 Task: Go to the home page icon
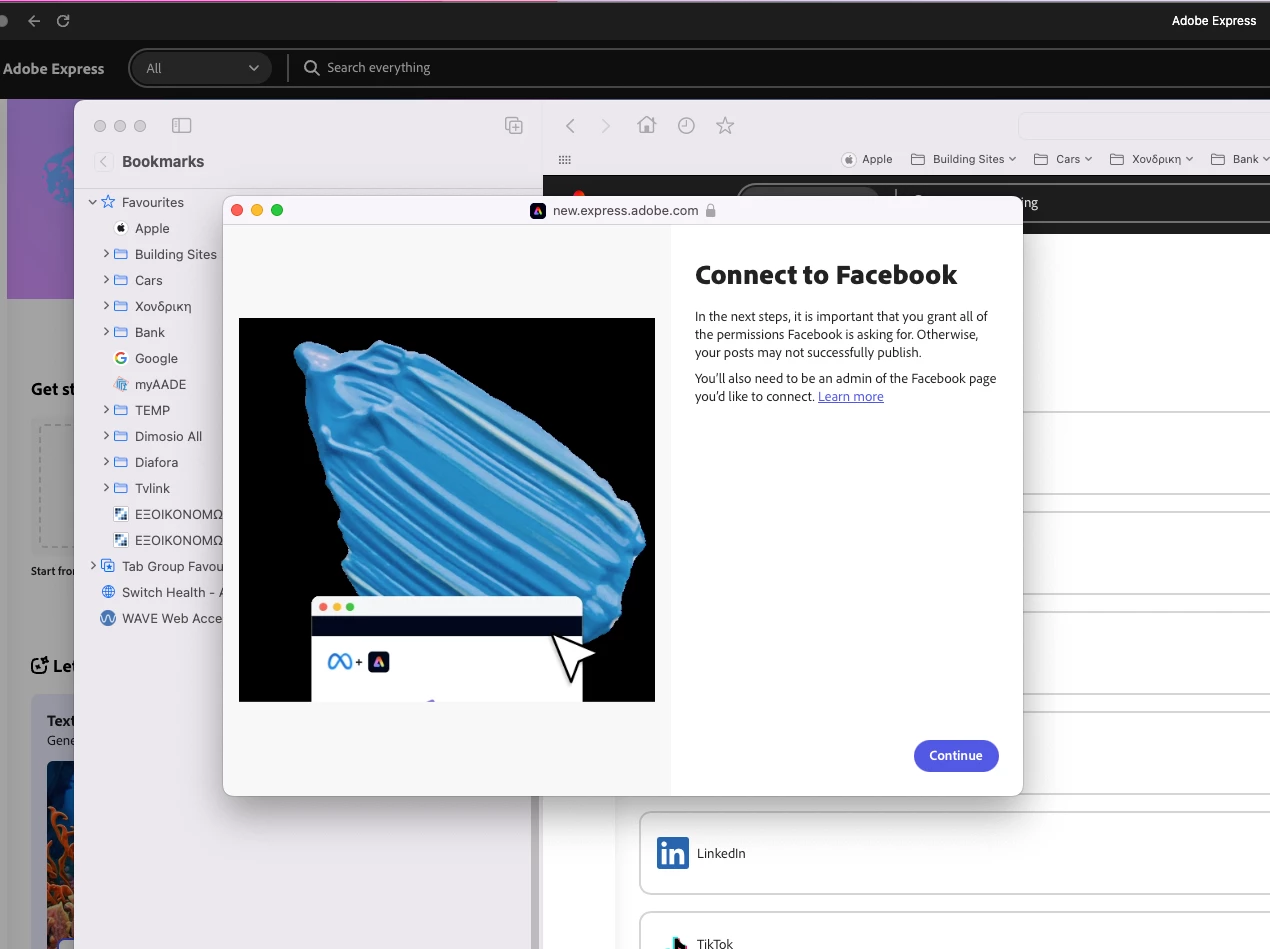pyautogui.click(x=647, y=125)
